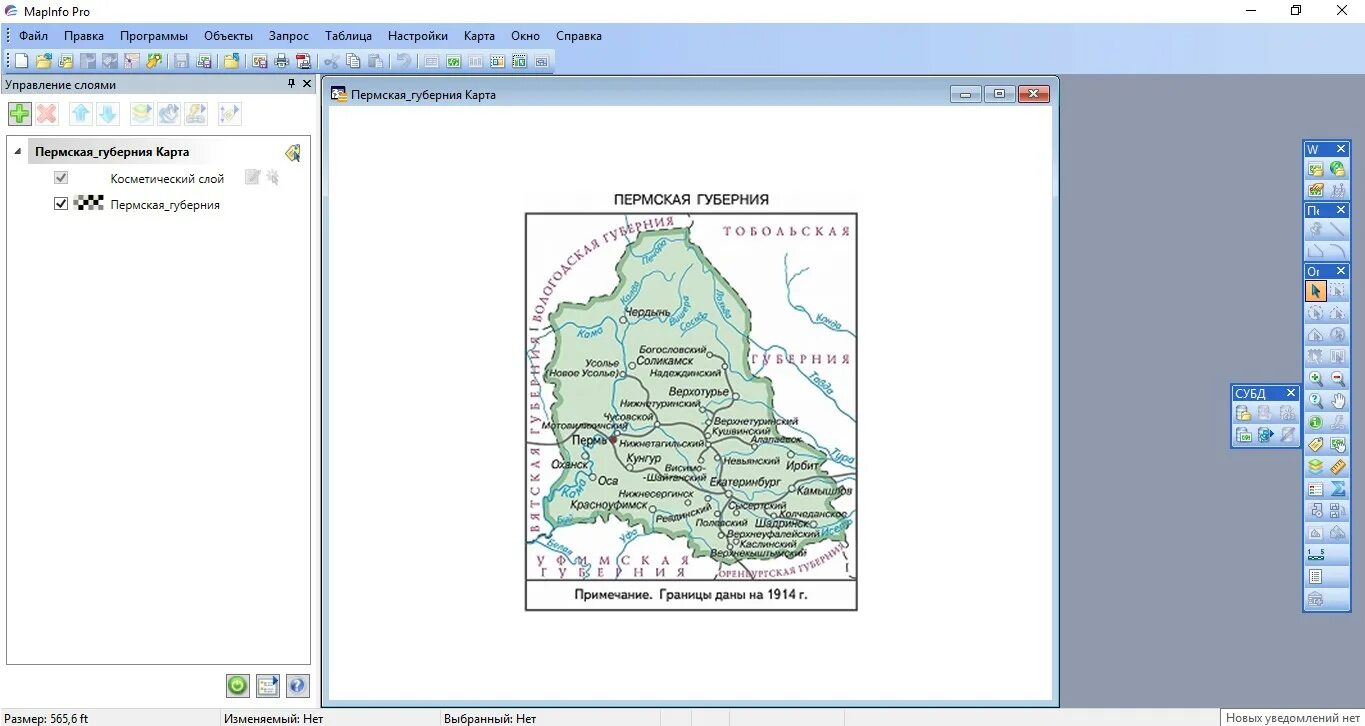
Task: Maximize the Пермская_губерния Карта window
Action: [x=999, y=94]
